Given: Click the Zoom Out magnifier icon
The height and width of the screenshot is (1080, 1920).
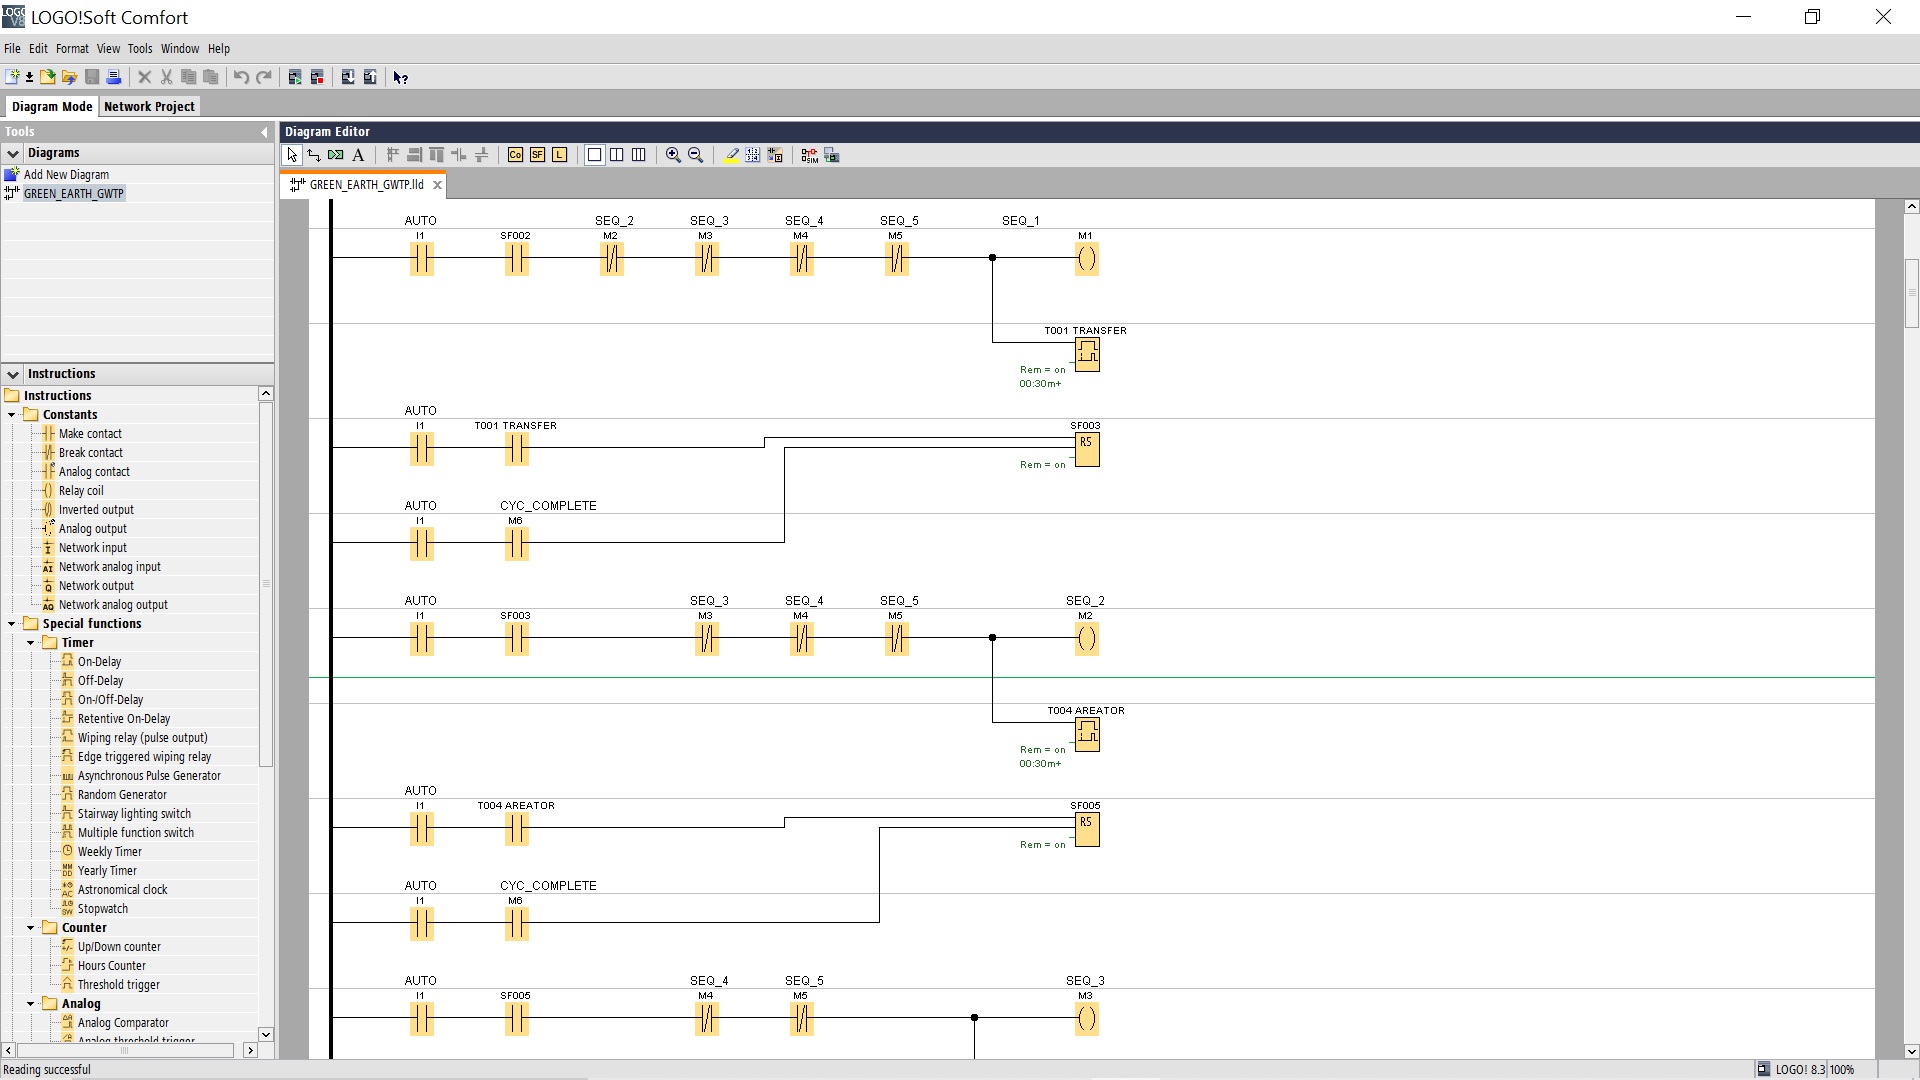Looking at the screenshot, I should coord(696,155).
